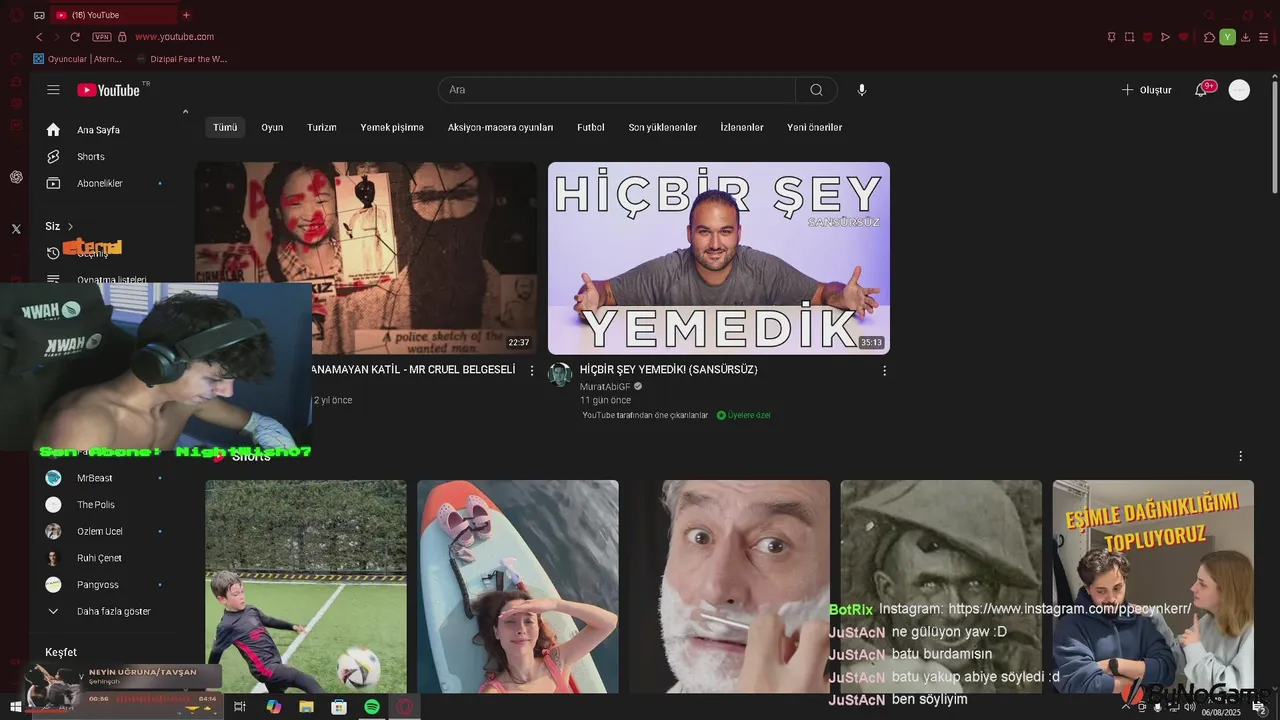Select the Turizm filter chip
The image size is (1280, 720).
pyautogui.click(x=321, y=127)
